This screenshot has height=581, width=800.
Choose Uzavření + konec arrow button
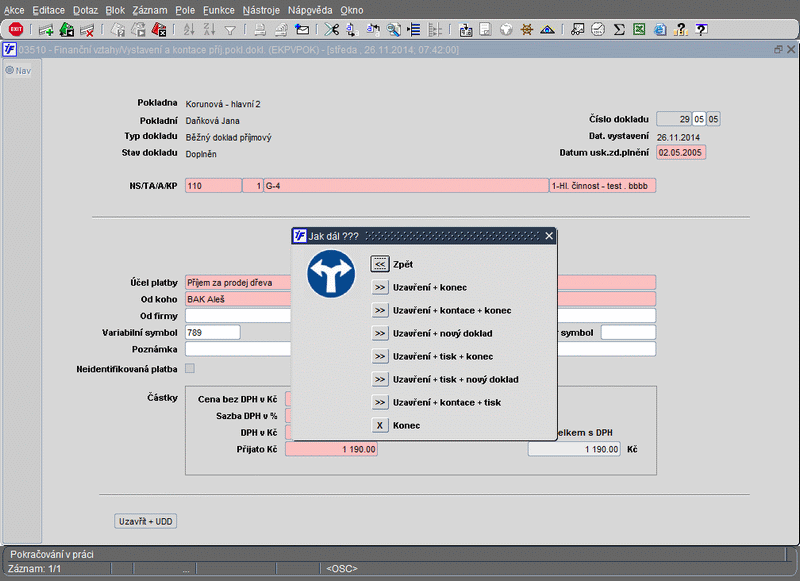pyautogui.click(x=379, y=287)
